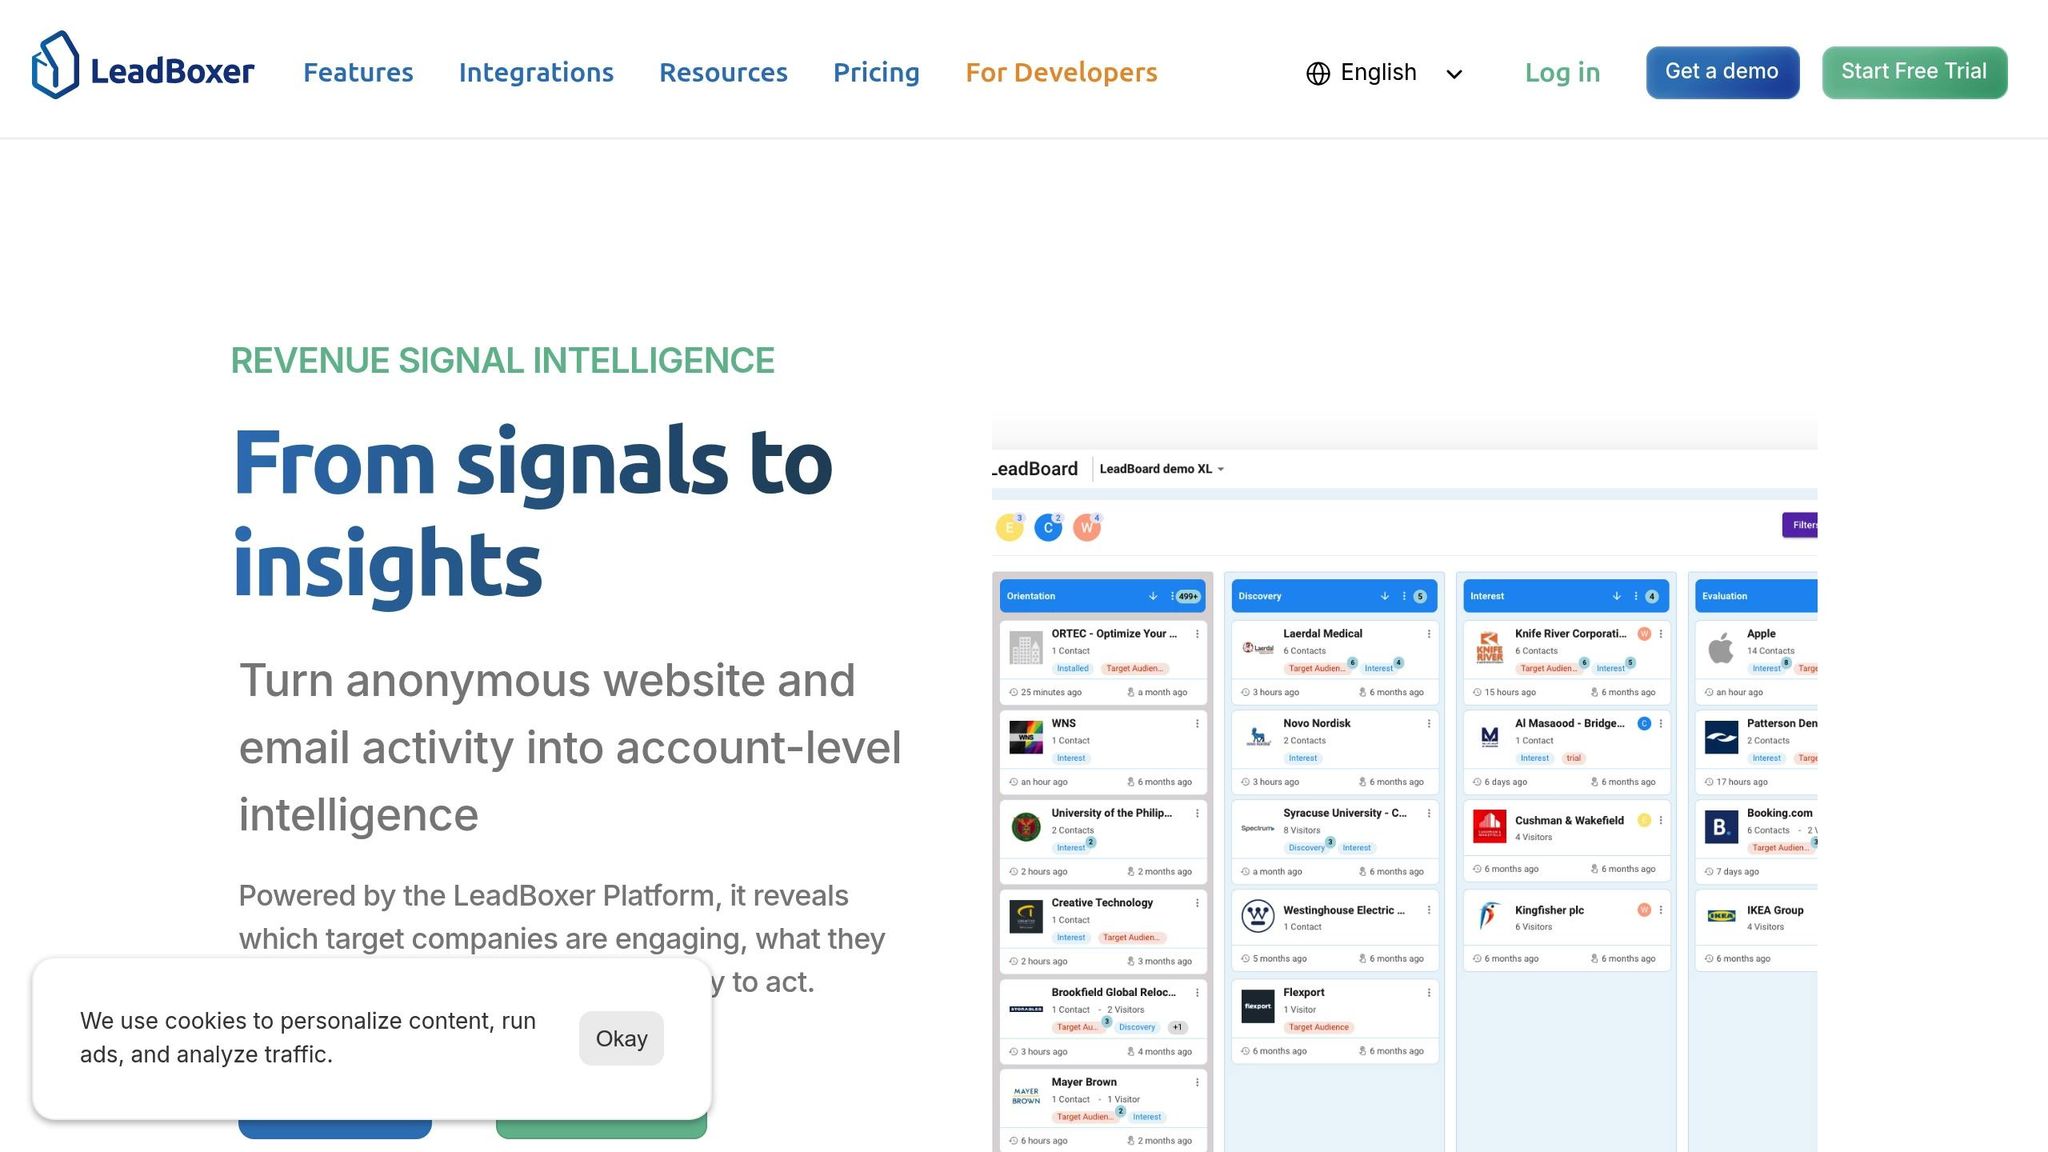Open the Resources menu
The image size is (2048, 1152).
(x=723, y=73)
